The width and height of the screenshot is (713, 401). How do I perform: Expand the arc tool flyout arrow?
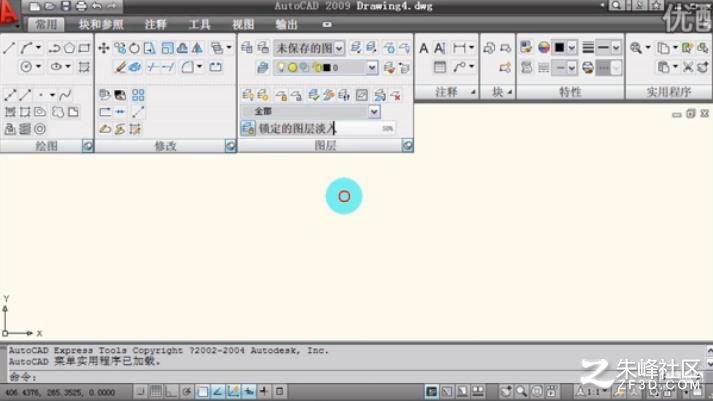39,48
